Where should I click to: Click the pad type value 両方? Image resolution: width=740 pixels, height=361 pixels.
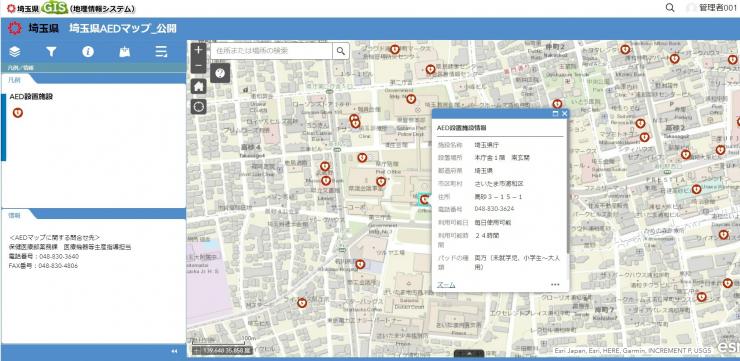pyautogui.click(x=517, y=262)
